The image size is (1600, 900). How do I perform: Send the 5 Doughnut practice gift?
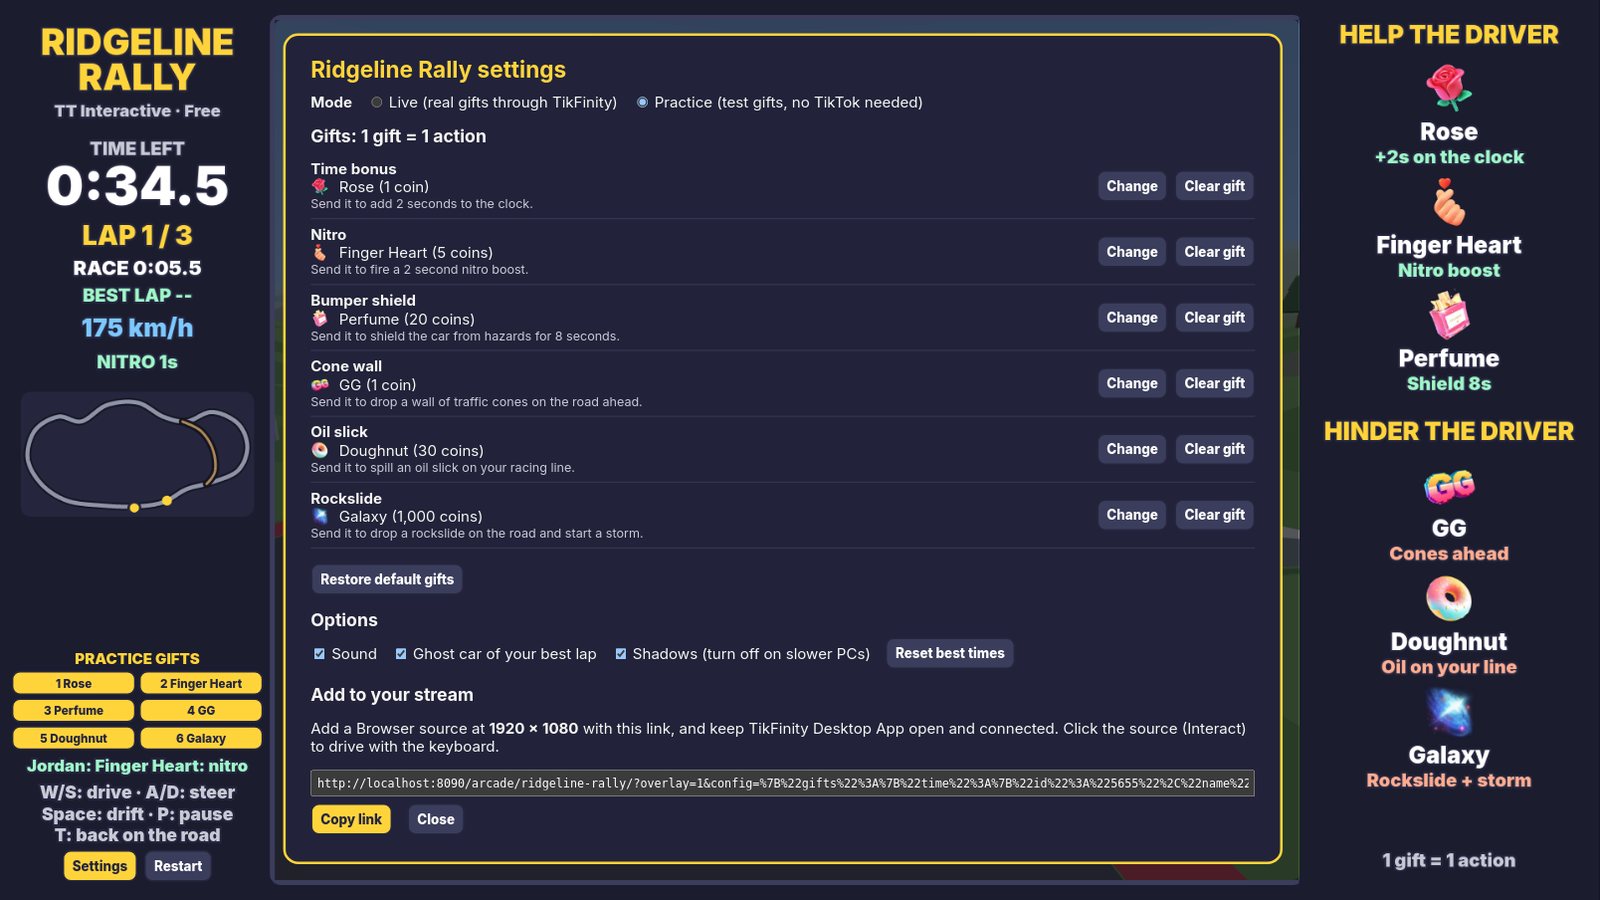[74, 738]
